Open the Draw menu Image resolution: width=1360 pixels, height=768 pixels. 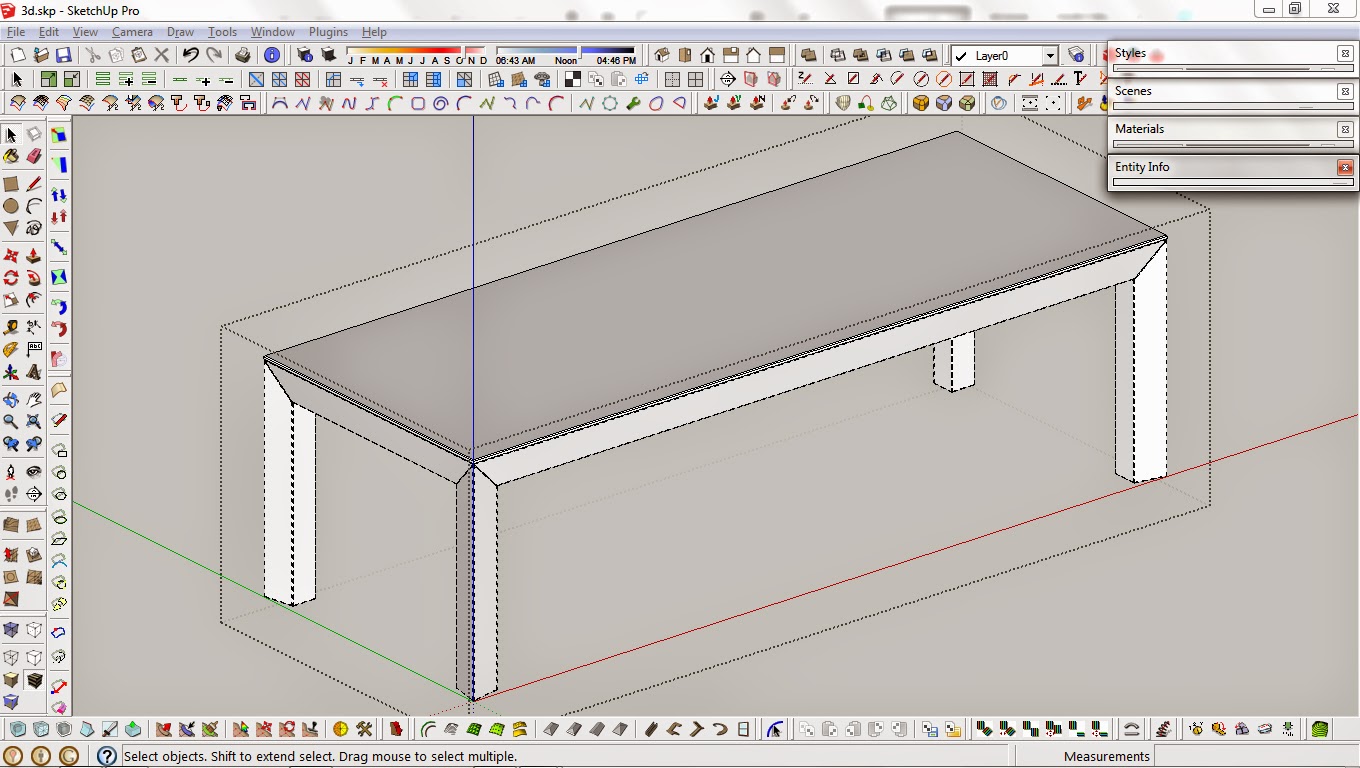point(180,32)
